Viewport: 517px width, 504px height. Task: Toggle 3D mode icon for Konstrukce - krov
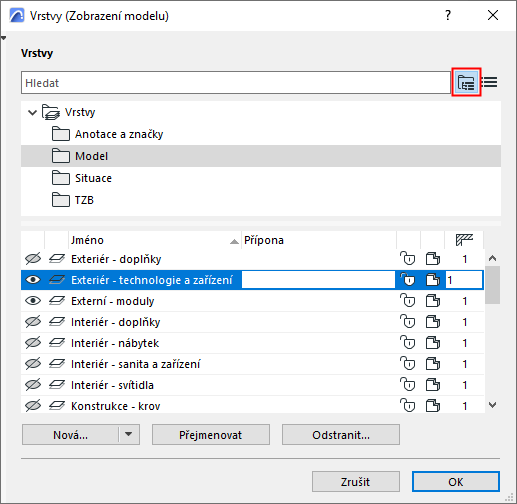[x=433, y=406]
